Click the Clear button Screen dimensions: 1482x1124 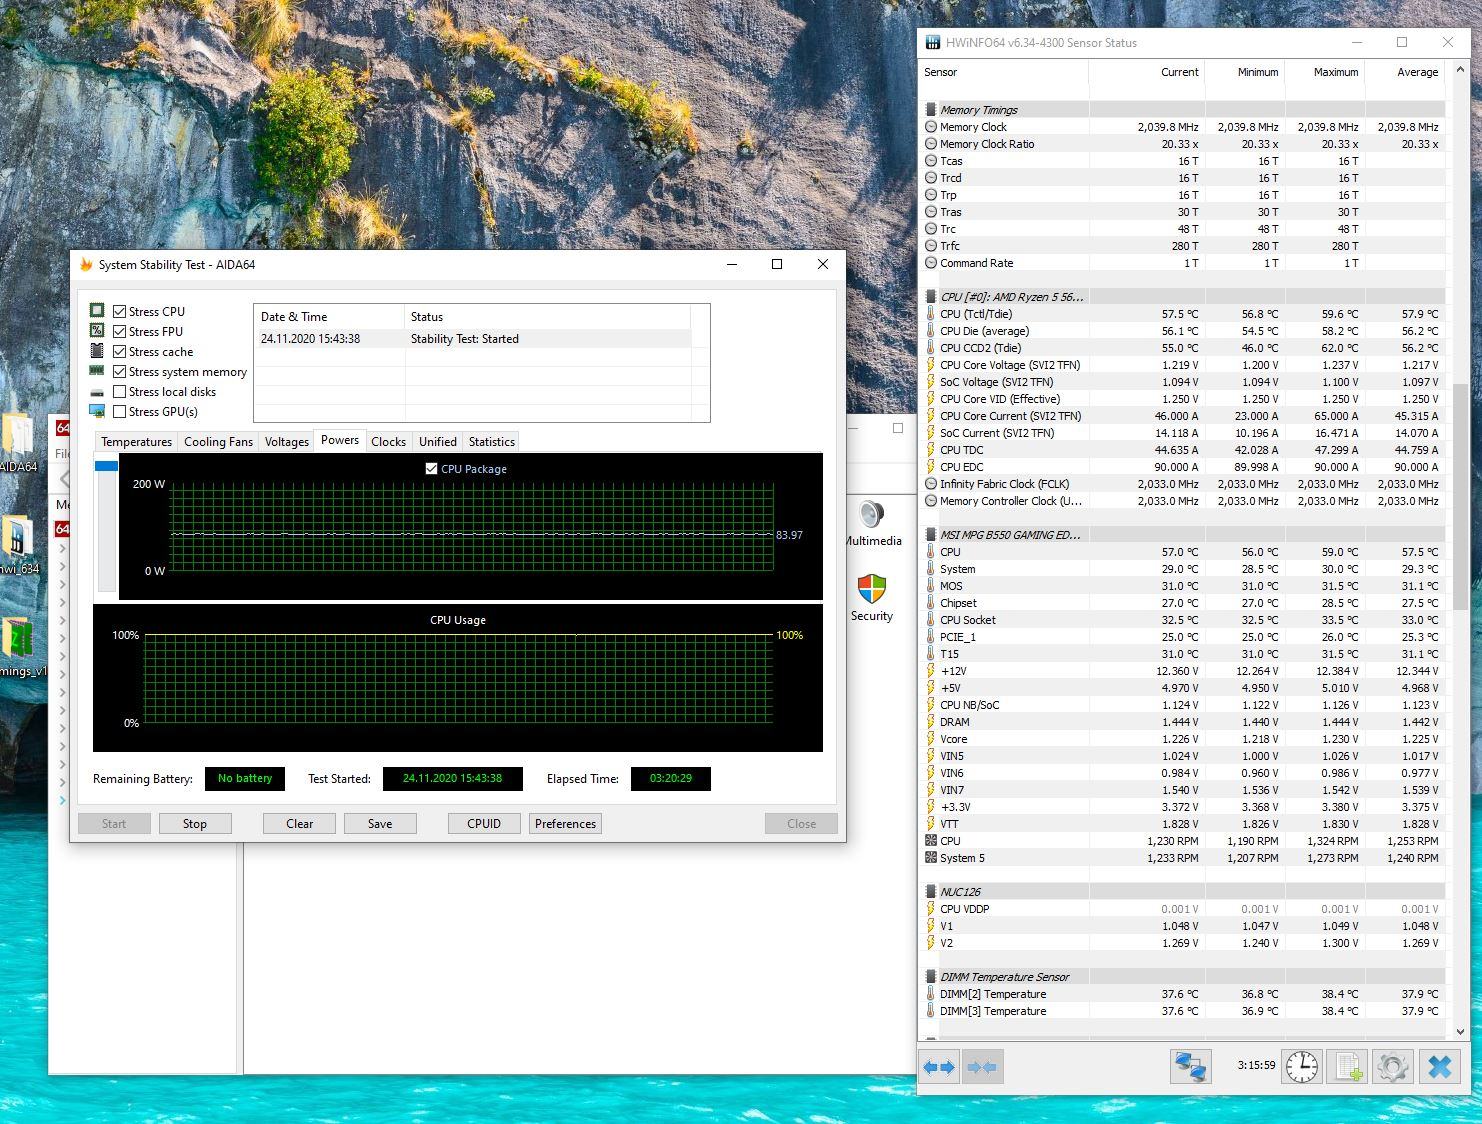pos(299,824)
